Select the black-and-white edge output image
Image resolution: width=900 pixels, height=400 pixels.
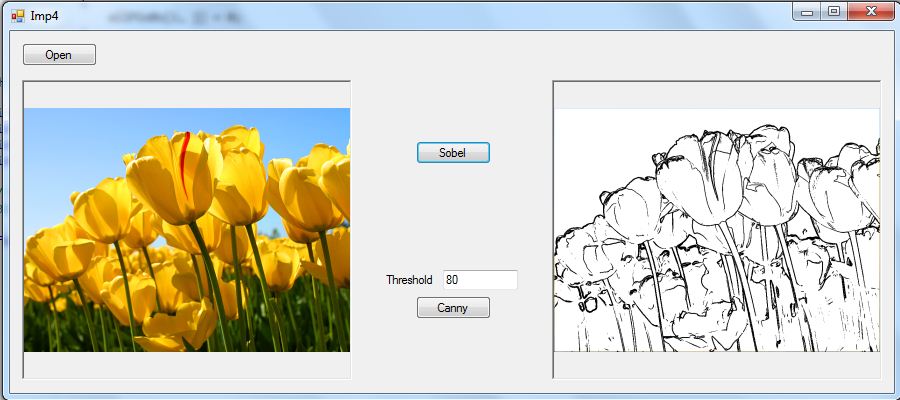click(717, 230)
